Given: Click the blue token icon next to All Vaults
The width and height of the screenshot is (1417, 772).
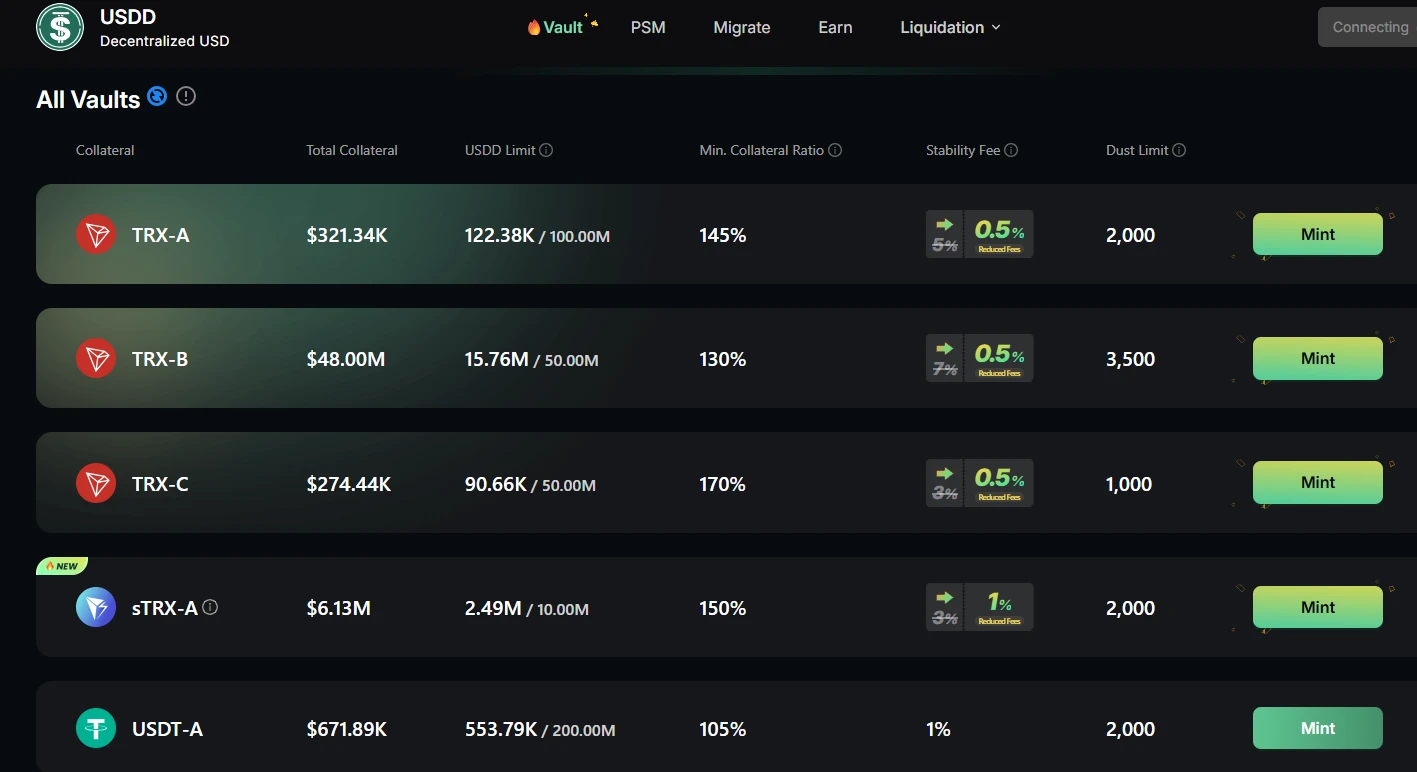Looking at the screenshot, I should pos(157,96).
